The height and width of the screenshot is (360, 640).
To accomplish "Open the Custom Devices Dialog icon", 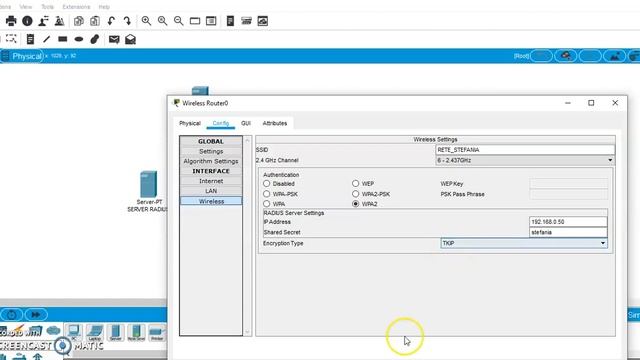I will (211, 21).
